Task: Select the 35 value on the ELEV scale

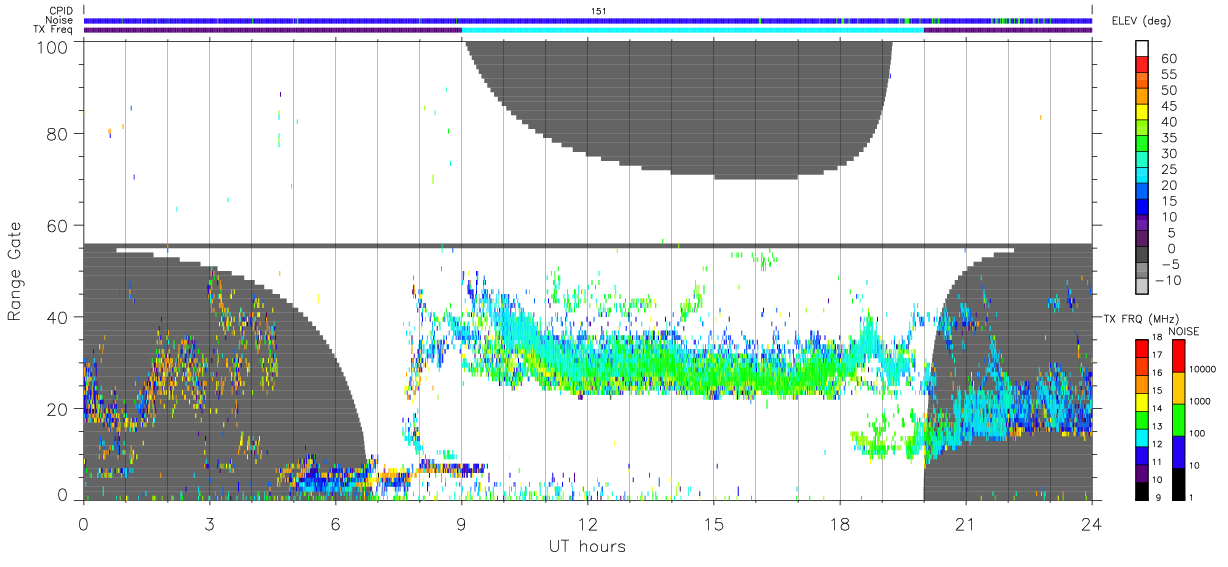Action: [x=1169, y=138]
